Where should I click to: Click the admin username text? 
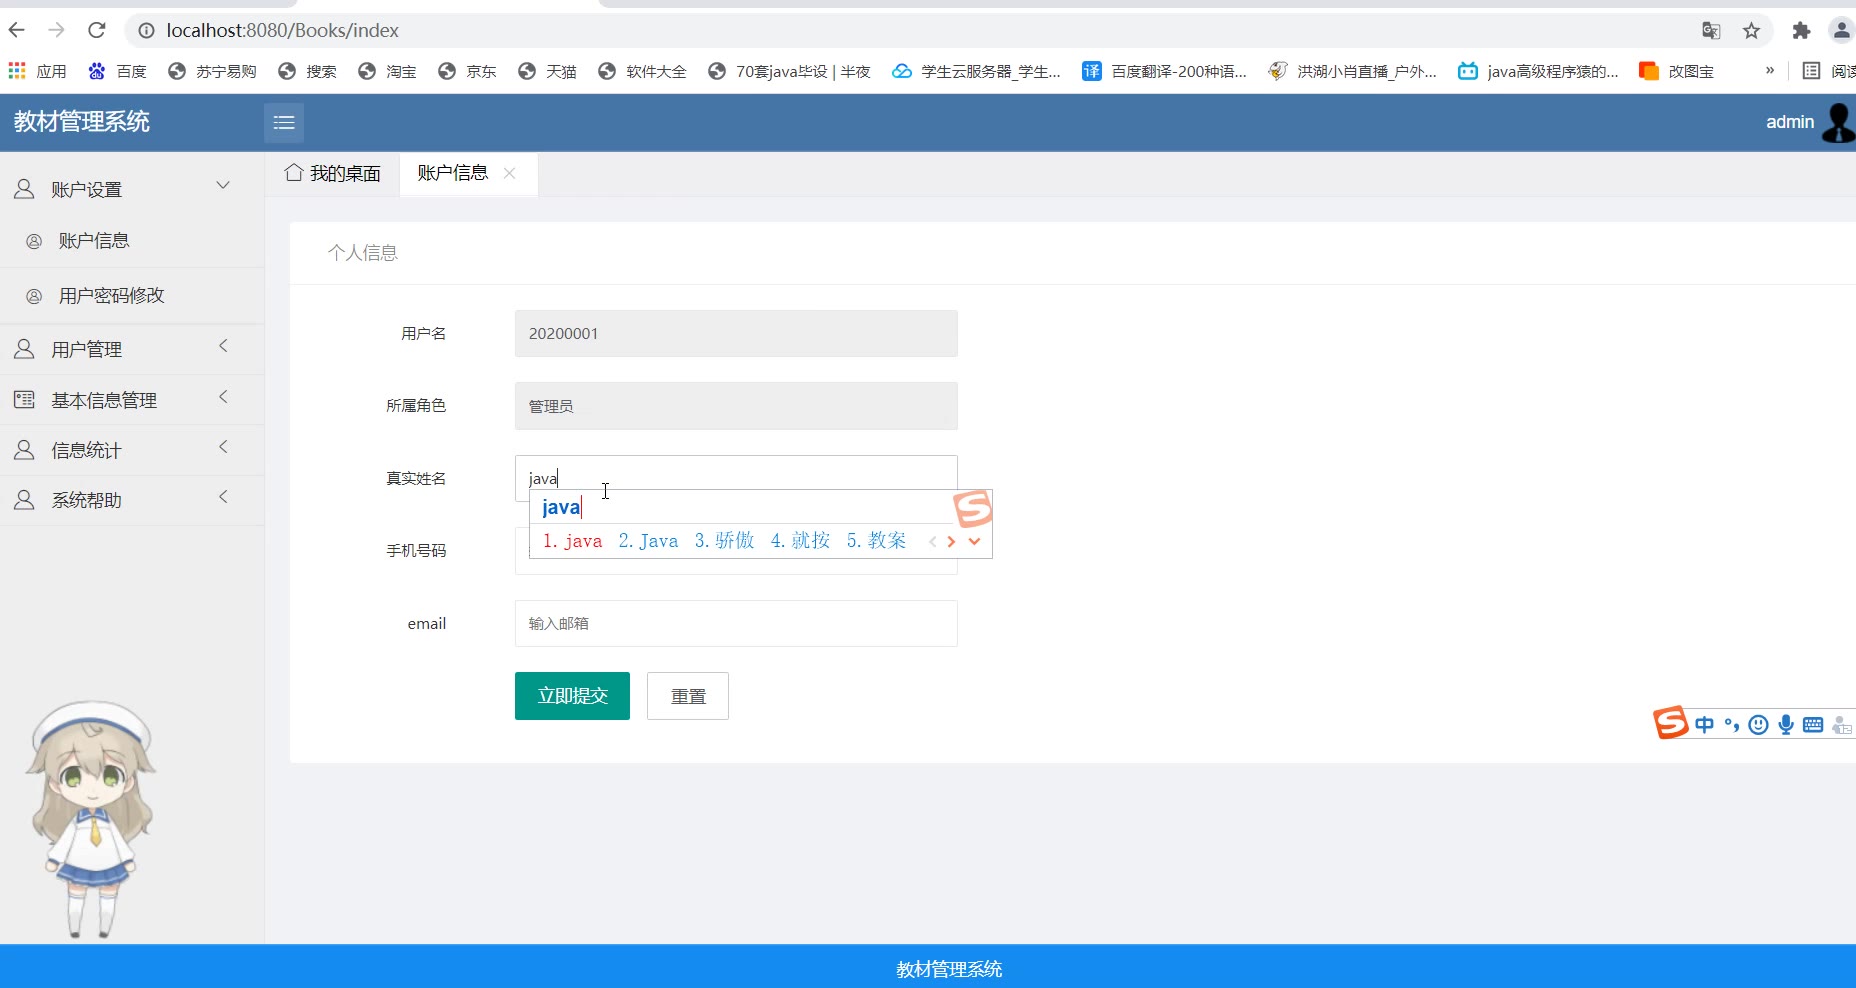tap(1789, 122)
